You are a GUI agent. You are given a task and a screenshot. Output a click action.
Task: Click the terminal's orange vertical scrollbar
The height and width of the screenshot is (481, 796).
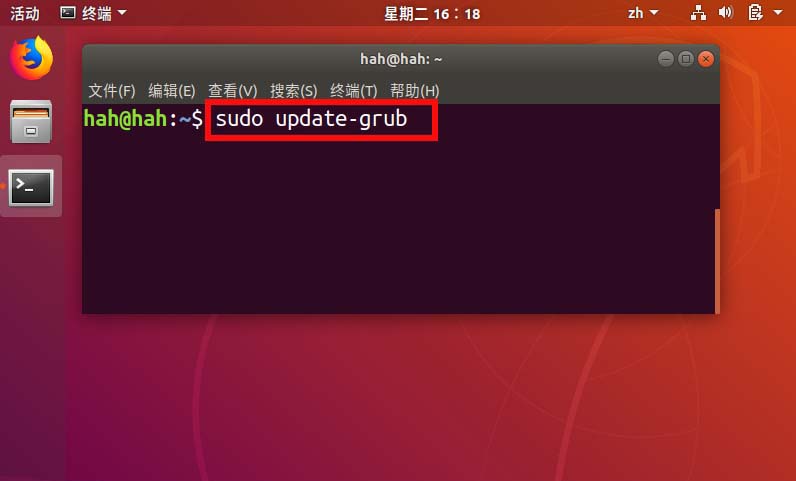pos(717,261)
